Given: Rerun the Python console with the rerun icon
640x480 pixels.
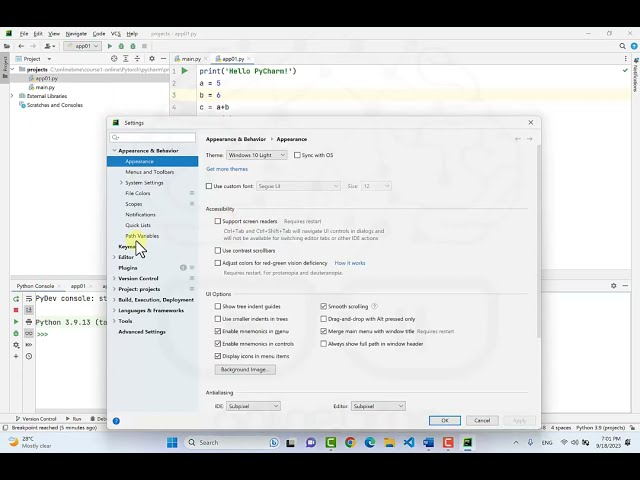Looking at the screenshot, I should pos(16,299).
